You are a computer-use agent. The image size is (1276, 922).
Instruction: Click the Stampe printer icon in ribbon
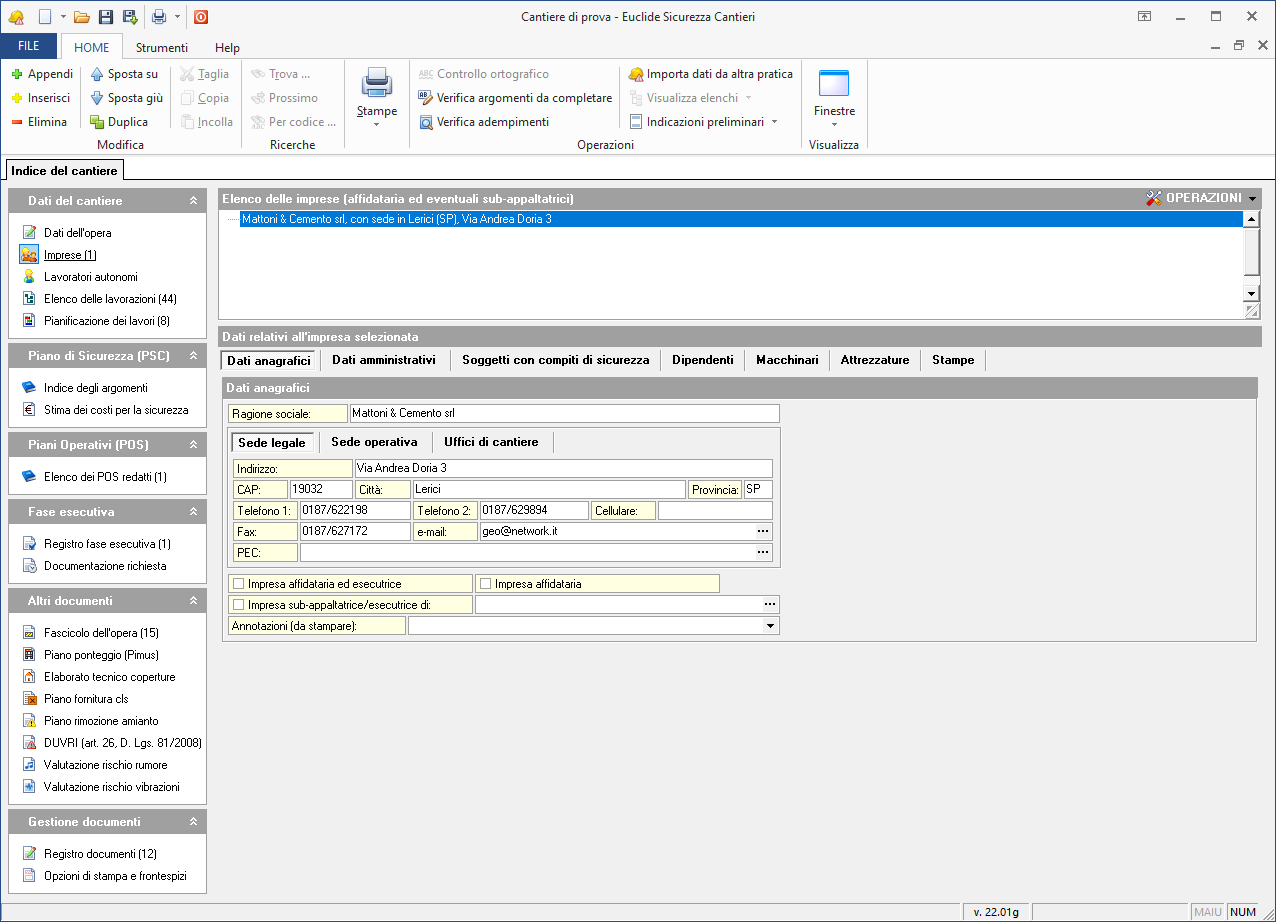377,83
